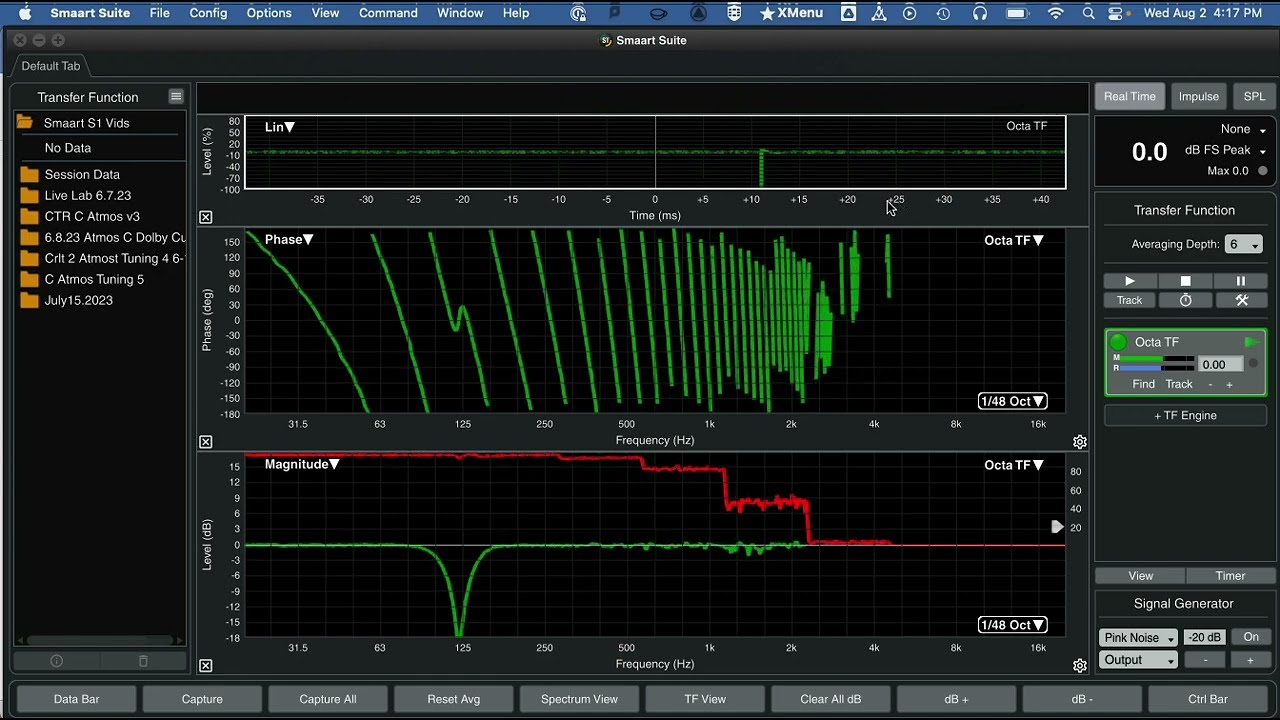Open the Options menu
Image resolution: width=1280 pixels, height=720 pixels.
(269, 13)
